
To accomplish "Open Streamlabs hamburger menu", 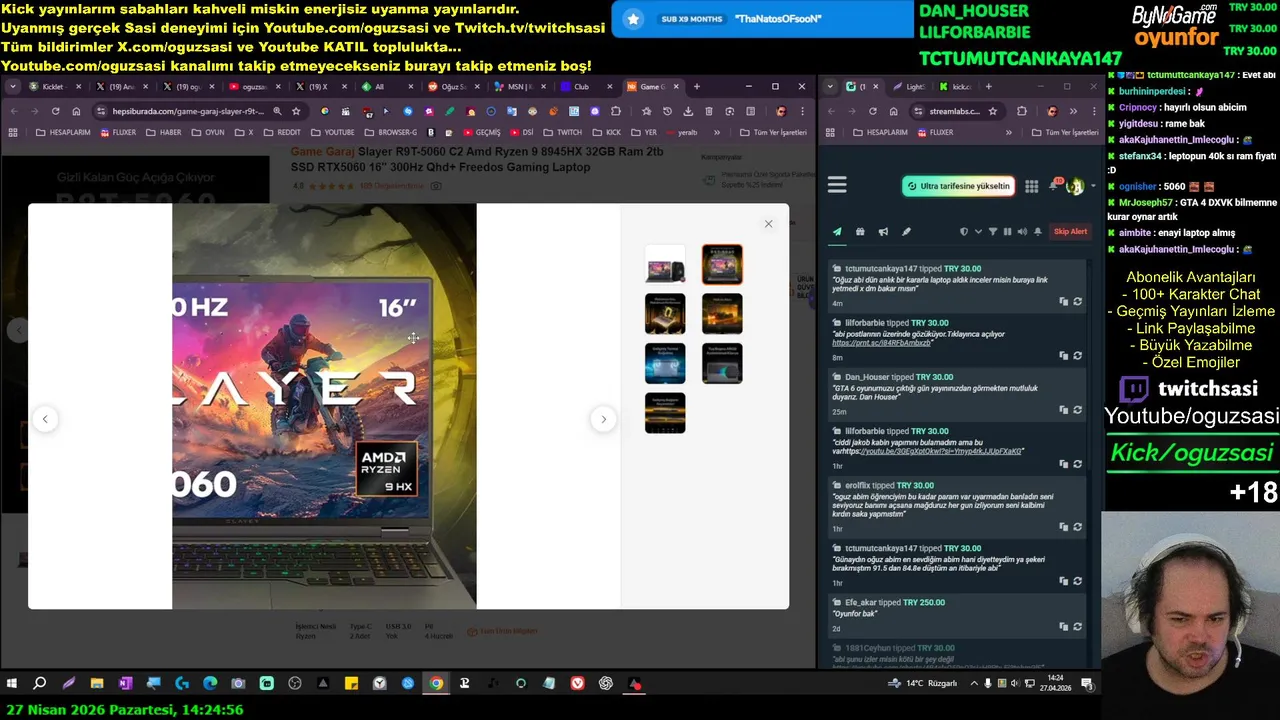I will click(837, 185).
